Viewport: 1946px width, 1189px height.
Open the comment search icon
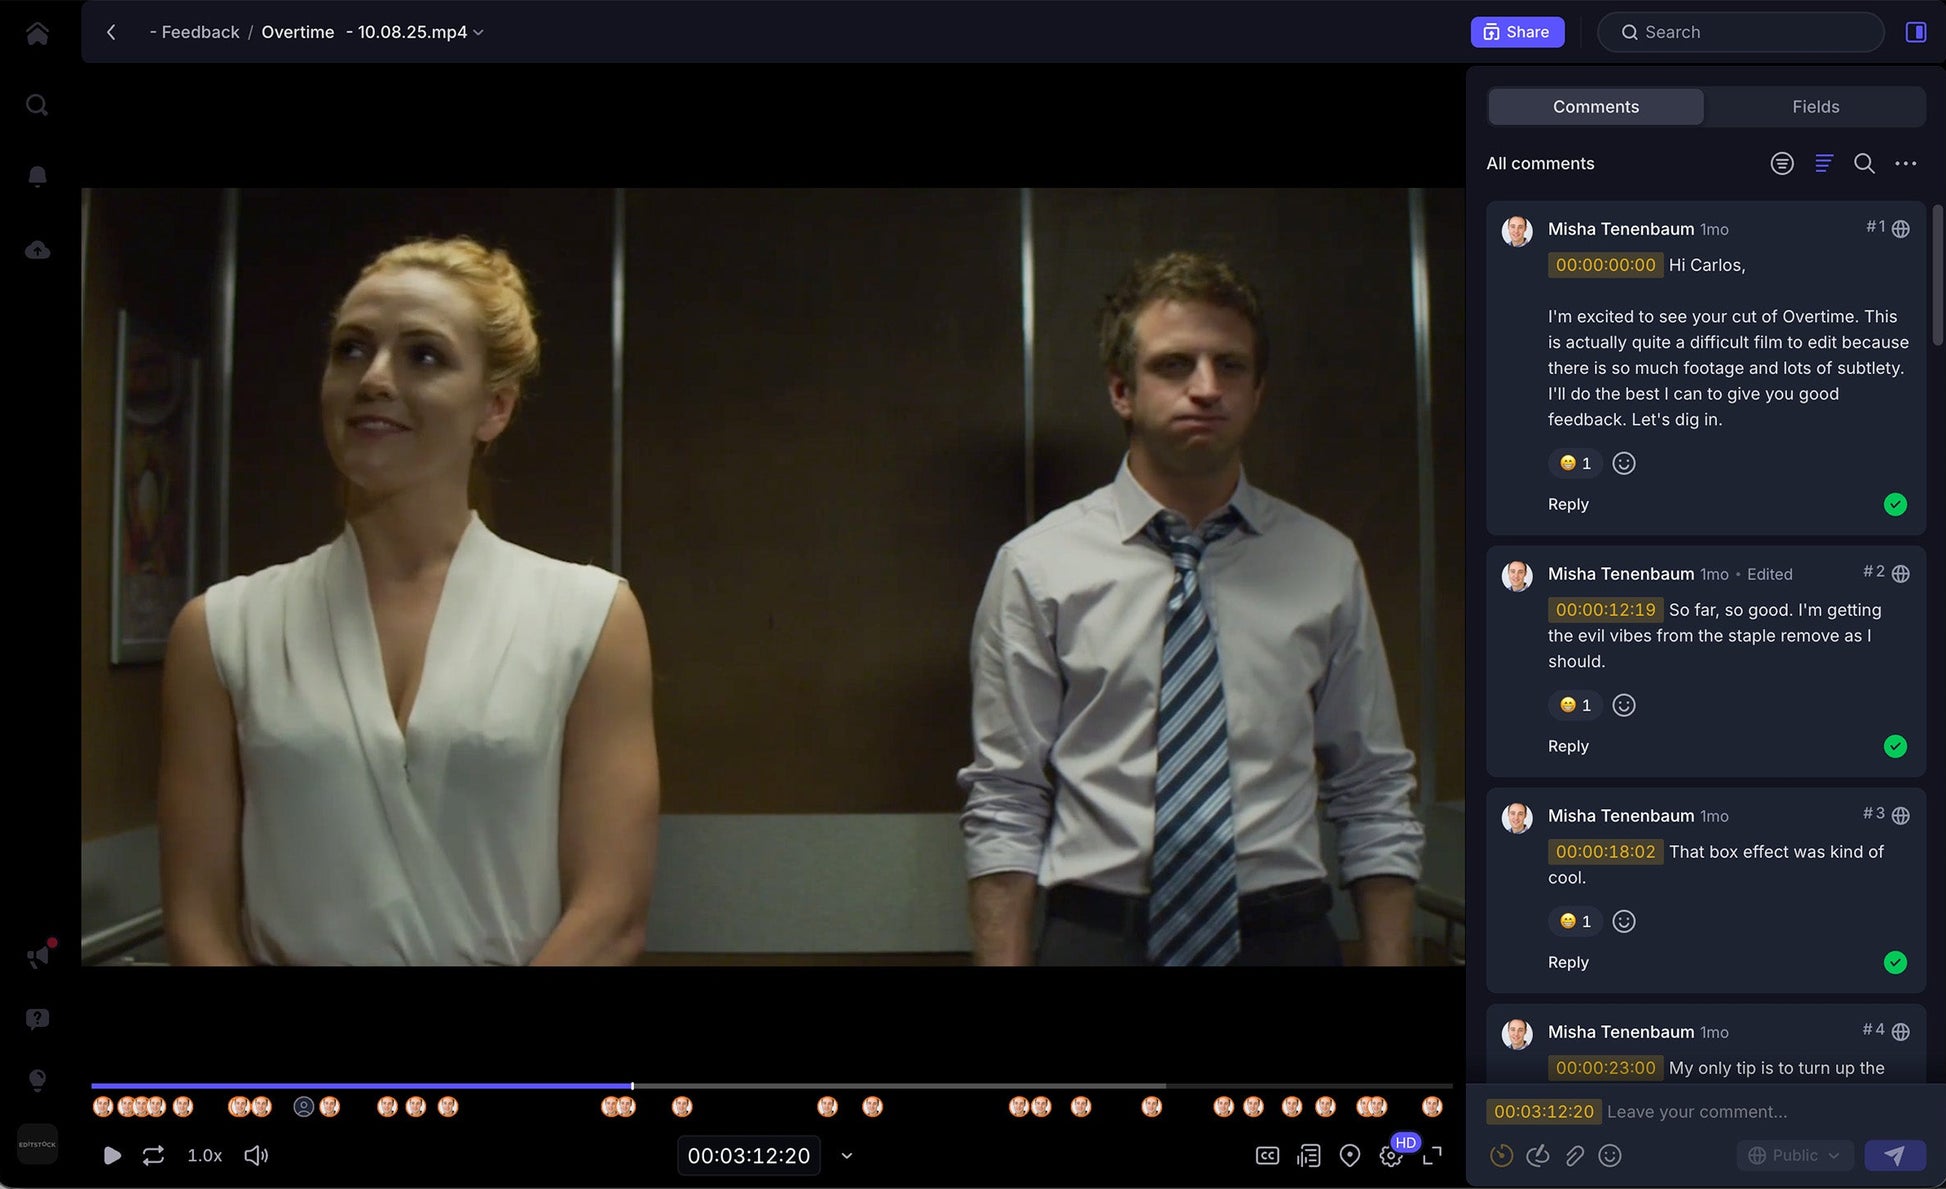pyautogui.click(x=1864, y=163)
